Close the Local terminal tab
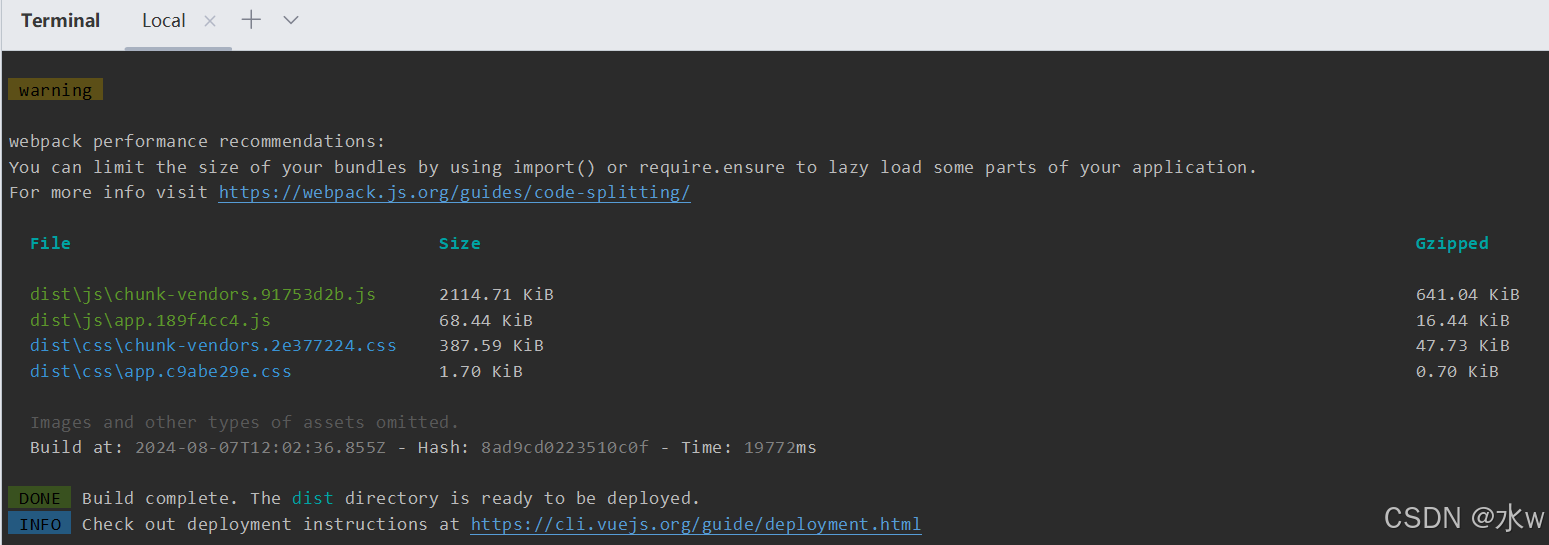 click(x=210, y=21)
